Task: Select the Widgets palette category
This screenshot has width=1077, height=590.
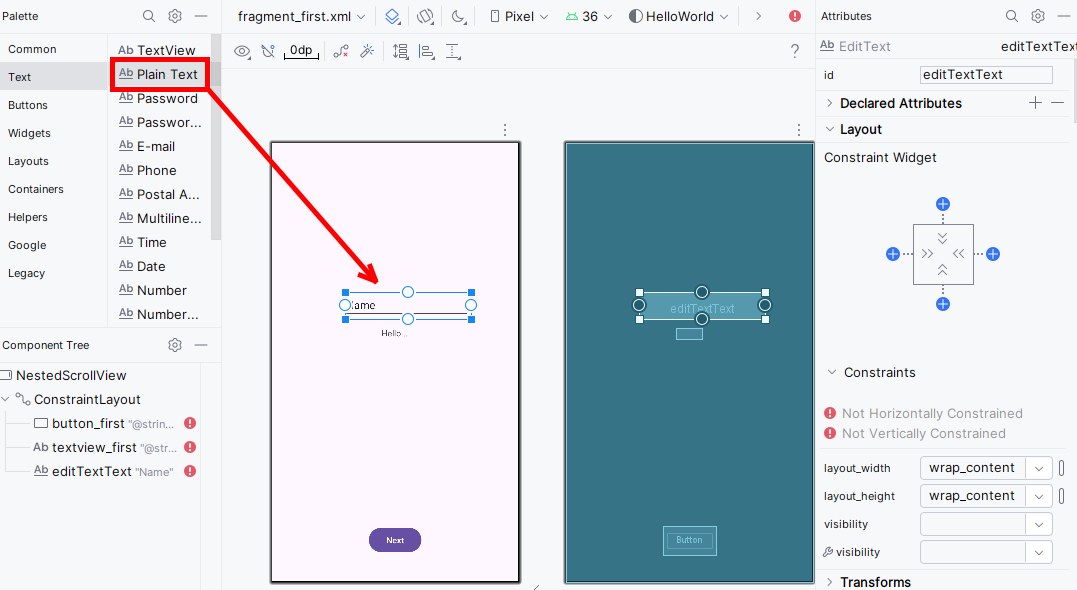Action: [29, 133]
